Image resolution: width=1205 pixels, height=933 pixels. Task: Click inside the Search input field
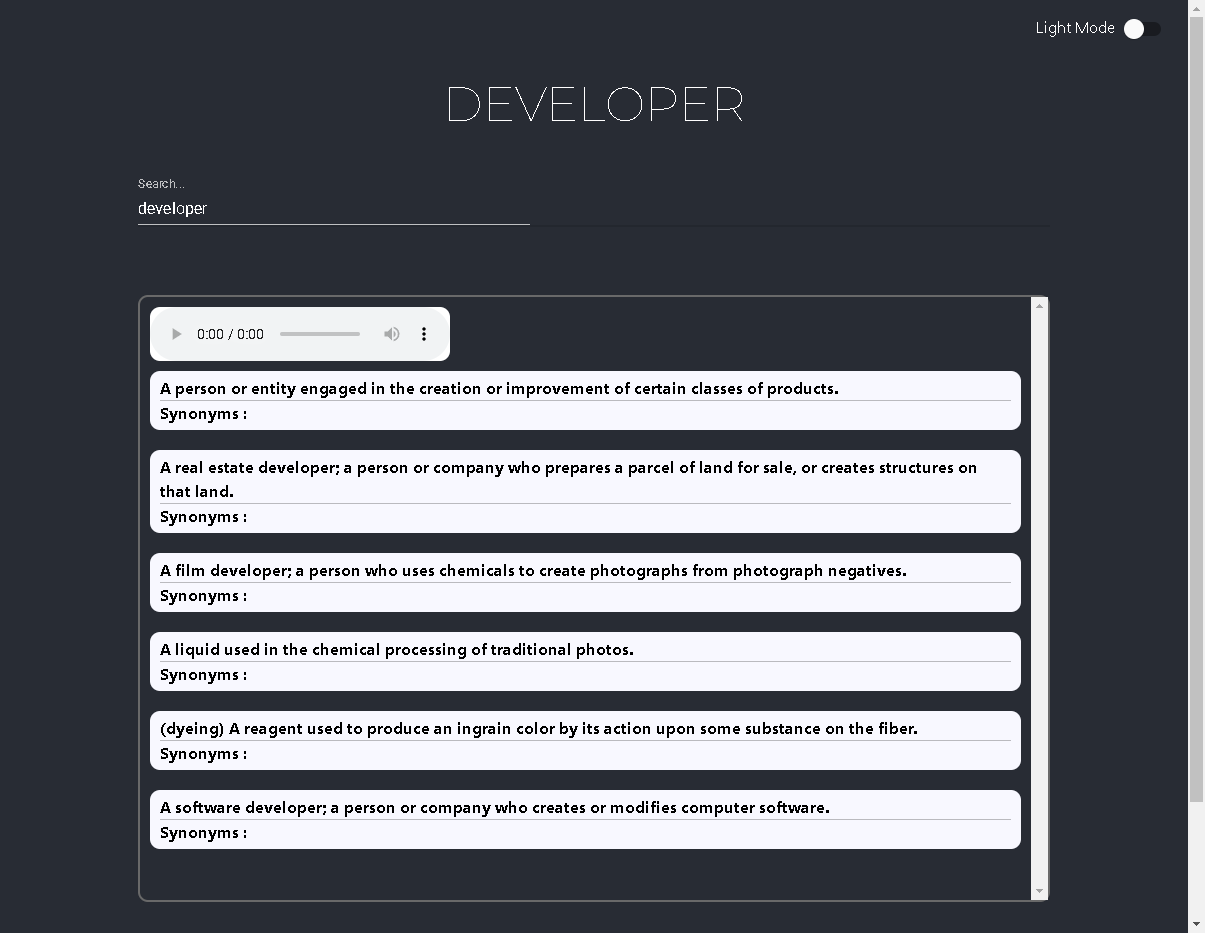(x=333, y=208)
